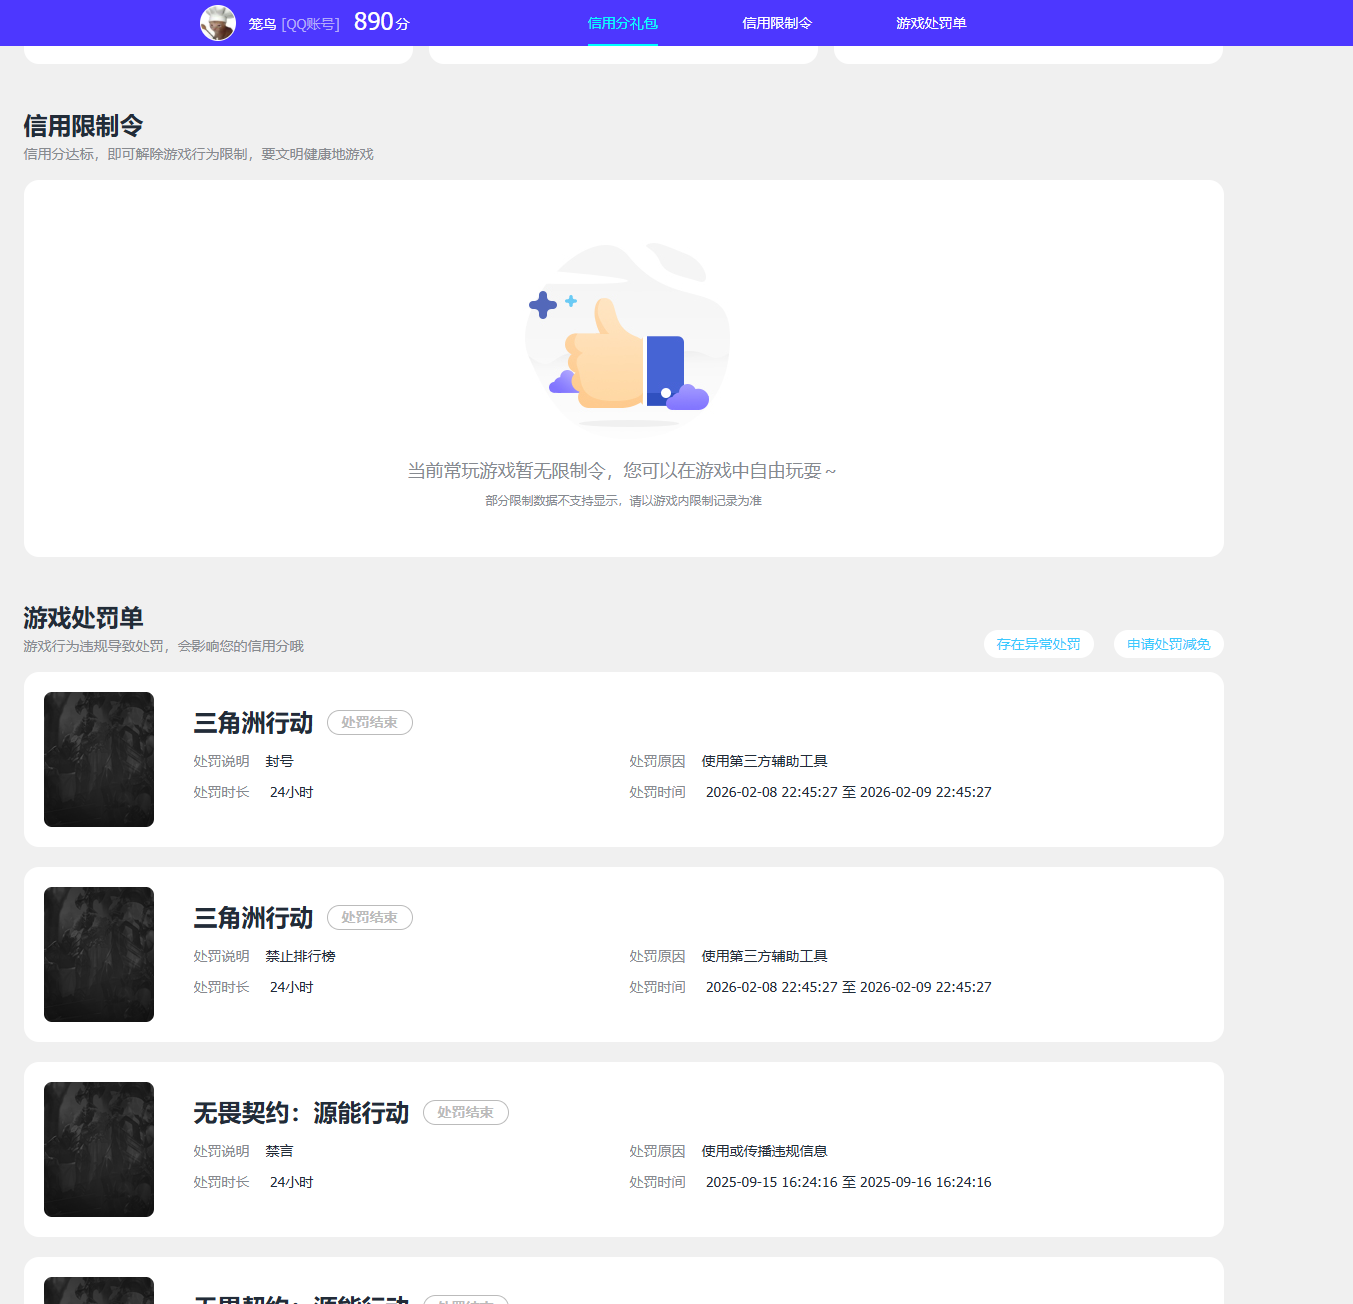Click the 部分限制数据不支持显示 note

(x=623, y=500)
